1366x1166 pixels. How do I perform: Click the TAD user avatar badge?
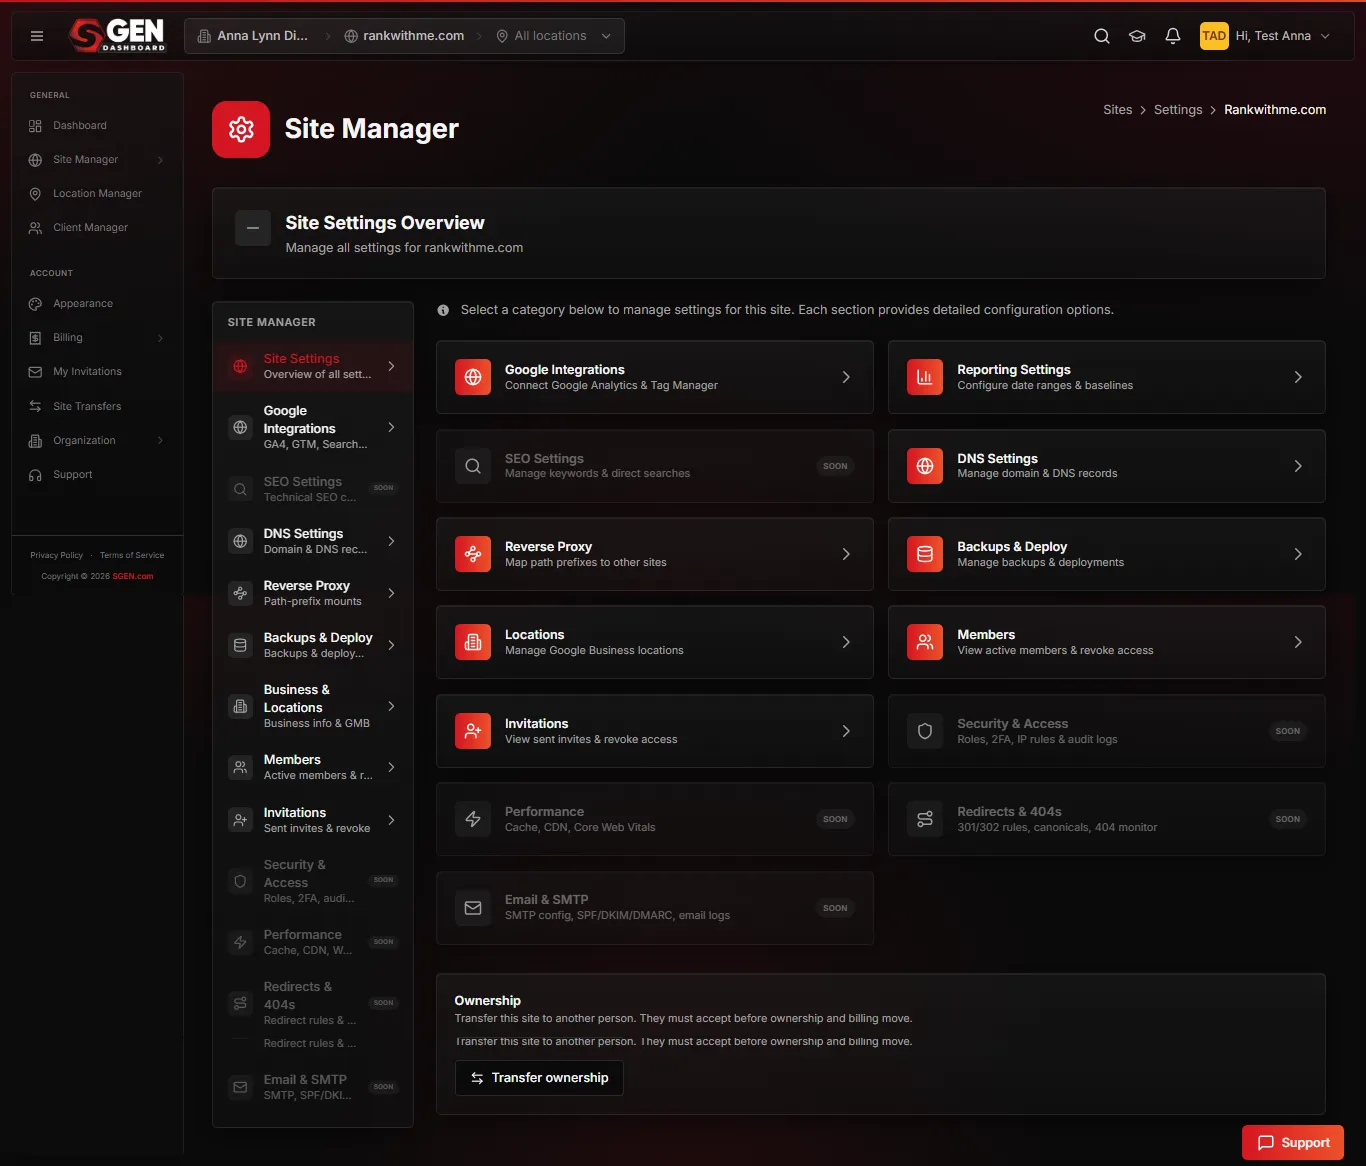tap(1214, 36)
